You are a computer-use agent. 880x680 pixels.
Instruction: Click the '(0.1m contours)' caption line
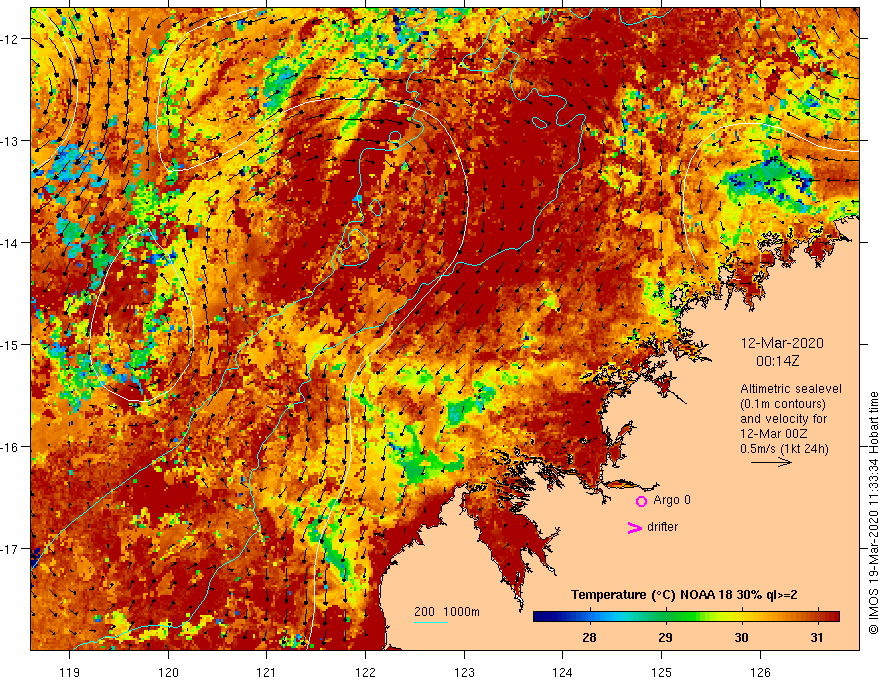tap(783, 404)
